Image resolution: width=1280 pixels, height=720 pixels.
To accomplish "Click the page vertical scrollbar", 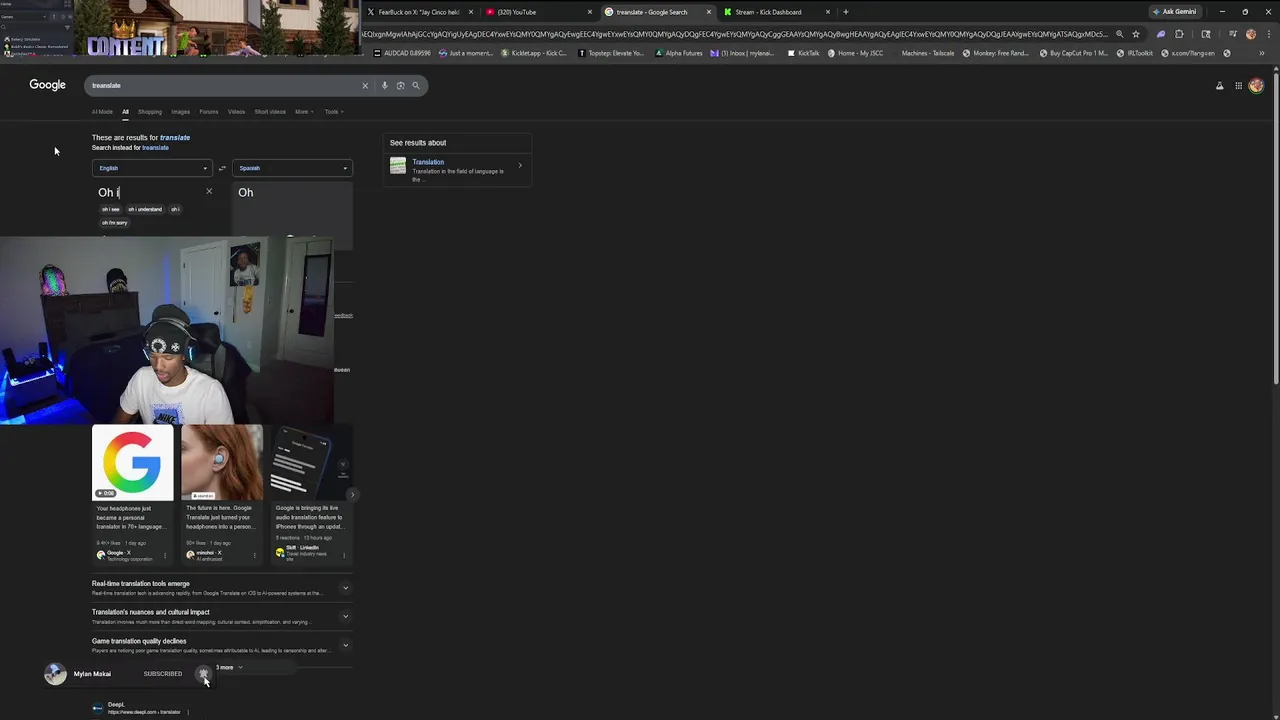I will click(x=1275, y=230).
